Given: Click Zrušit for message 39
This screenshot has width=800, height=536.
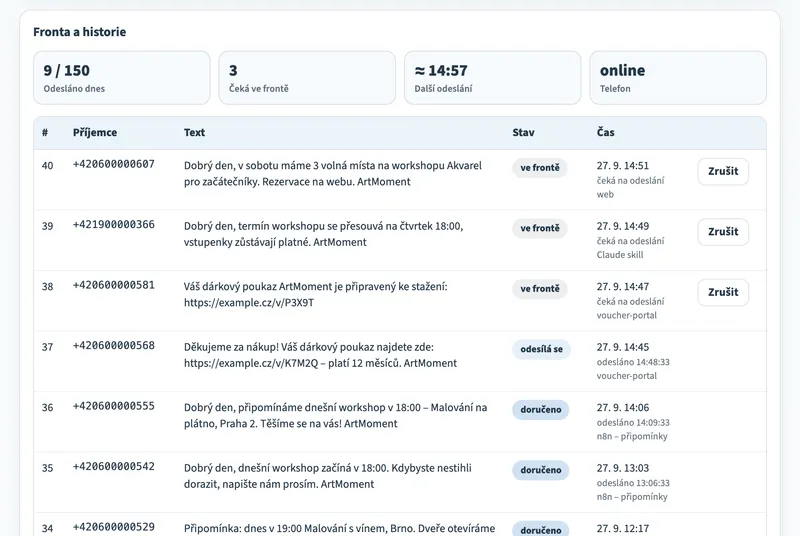Looking at the screenshot, I should click(x=723, y=232).
